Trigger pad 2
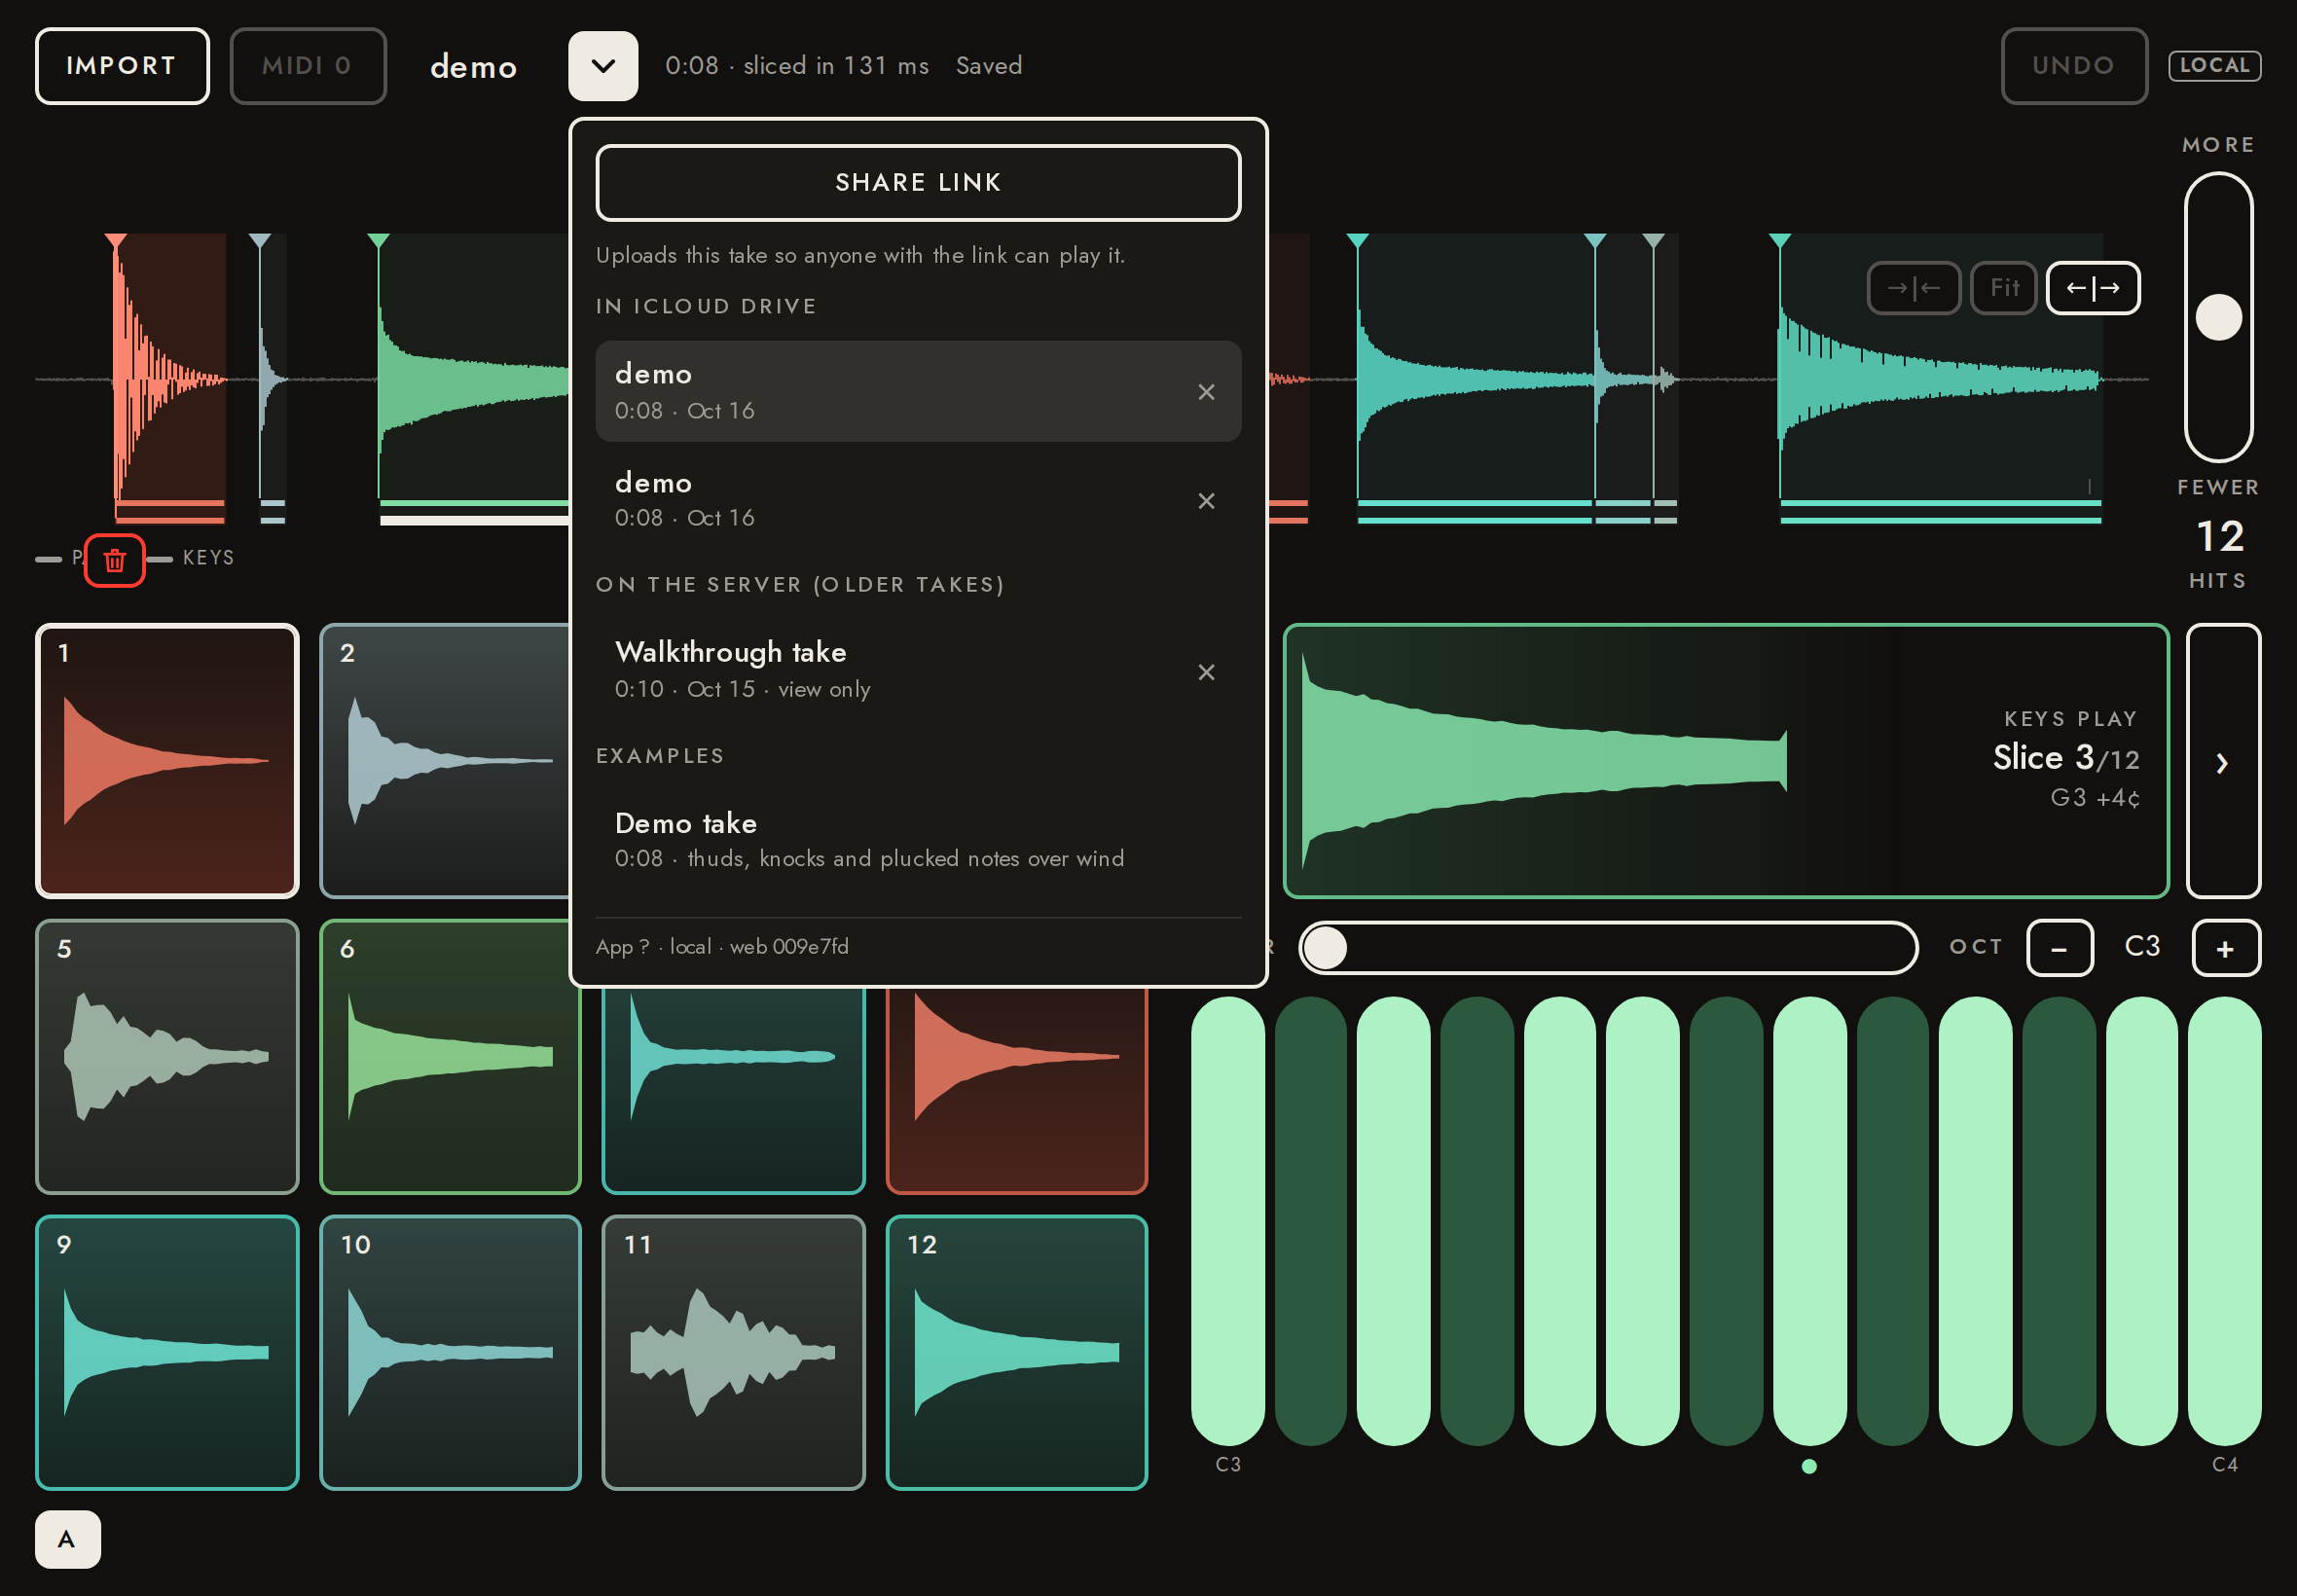 point(446,761)
